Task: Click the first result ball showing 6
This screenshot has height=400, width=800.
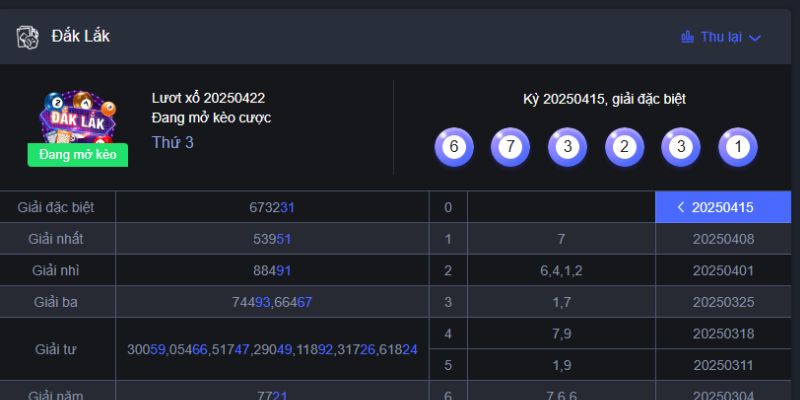Action: (454, 147)
